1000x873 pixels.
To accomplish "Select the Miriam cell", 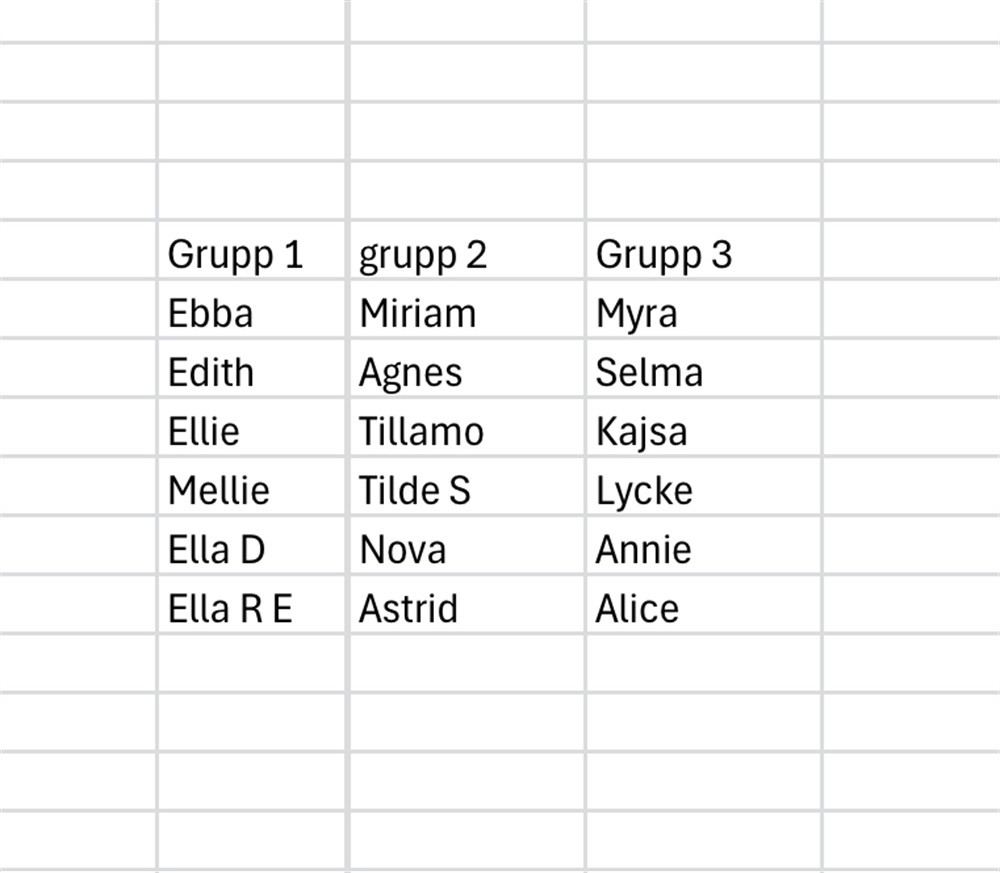I will (418, 314).
